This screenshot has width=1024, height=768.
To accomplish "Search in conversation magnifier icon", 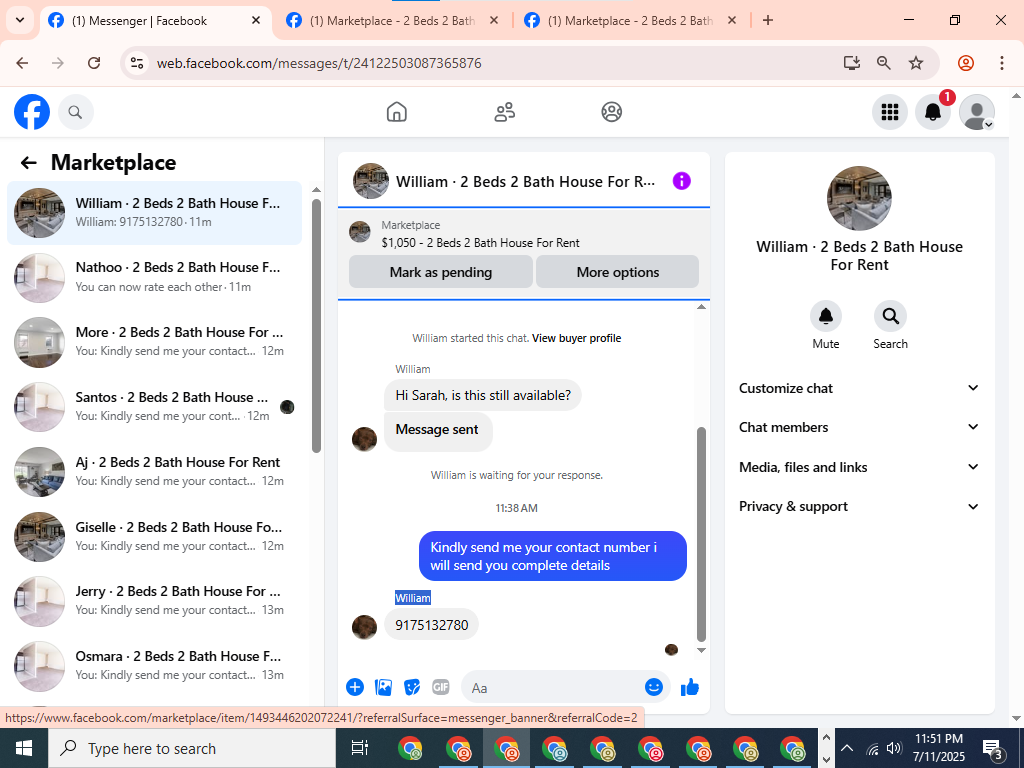I will (x=890, y=316).
